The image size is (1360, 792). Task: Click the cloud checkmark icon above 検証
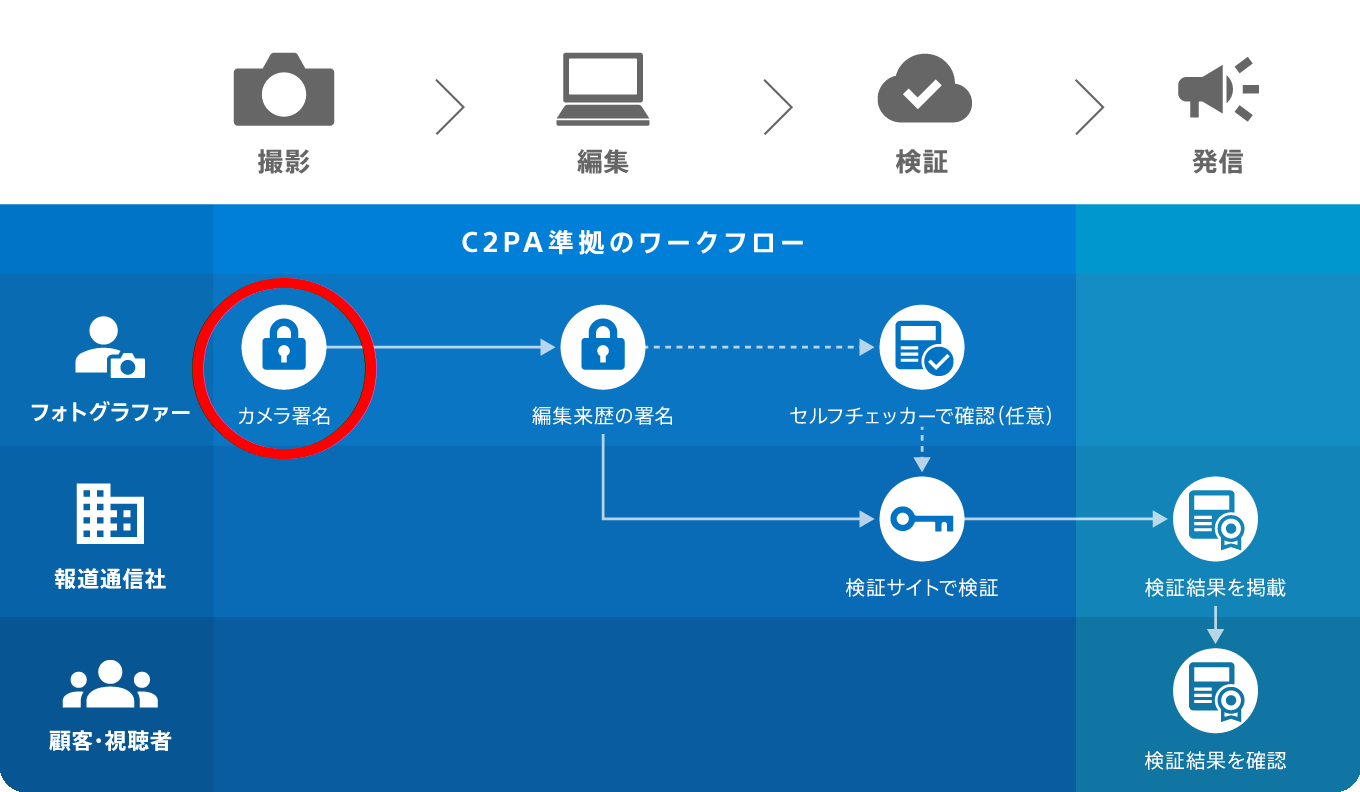click(924, 90)
